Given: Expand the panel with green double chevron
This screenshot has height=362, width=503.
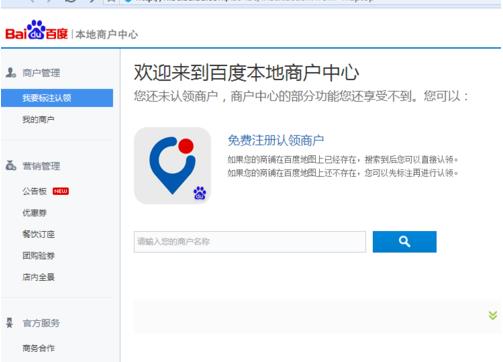Looking at the screenshot, I should tap(493, 315).
